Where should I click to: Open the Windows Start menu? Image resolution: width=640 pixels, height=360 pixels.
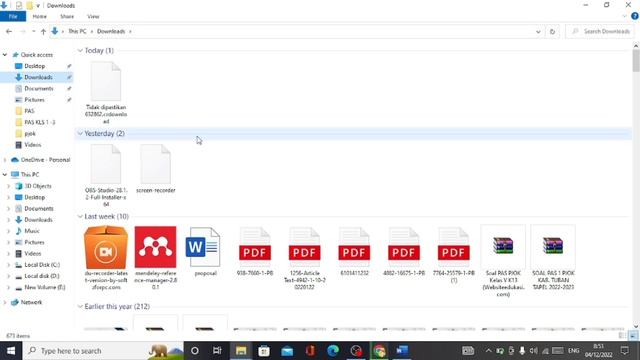(11, 351)
